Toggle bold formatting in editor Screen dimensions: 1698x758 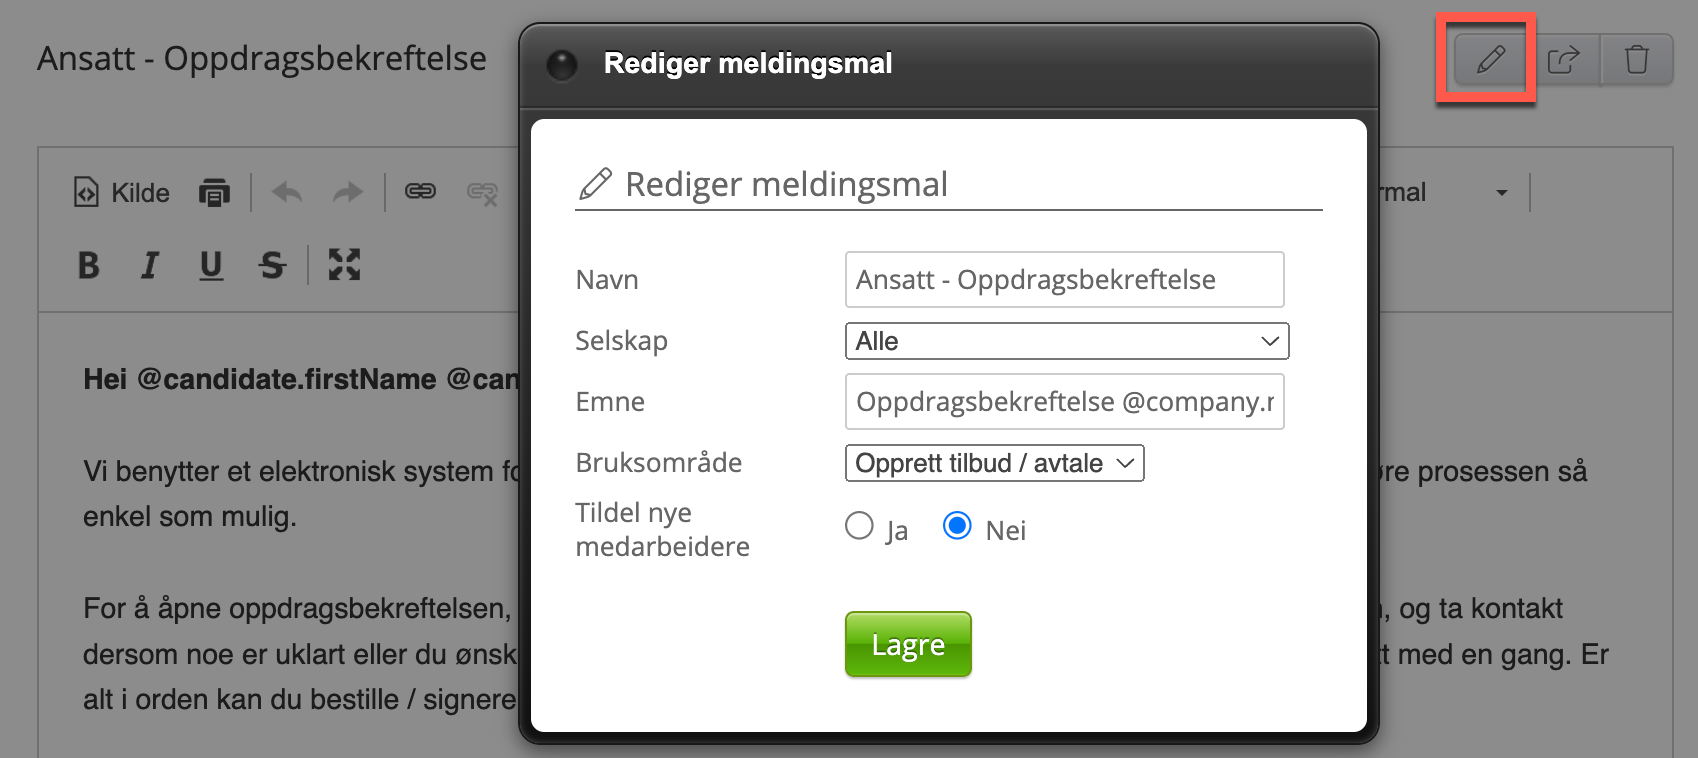click(89, 265)
